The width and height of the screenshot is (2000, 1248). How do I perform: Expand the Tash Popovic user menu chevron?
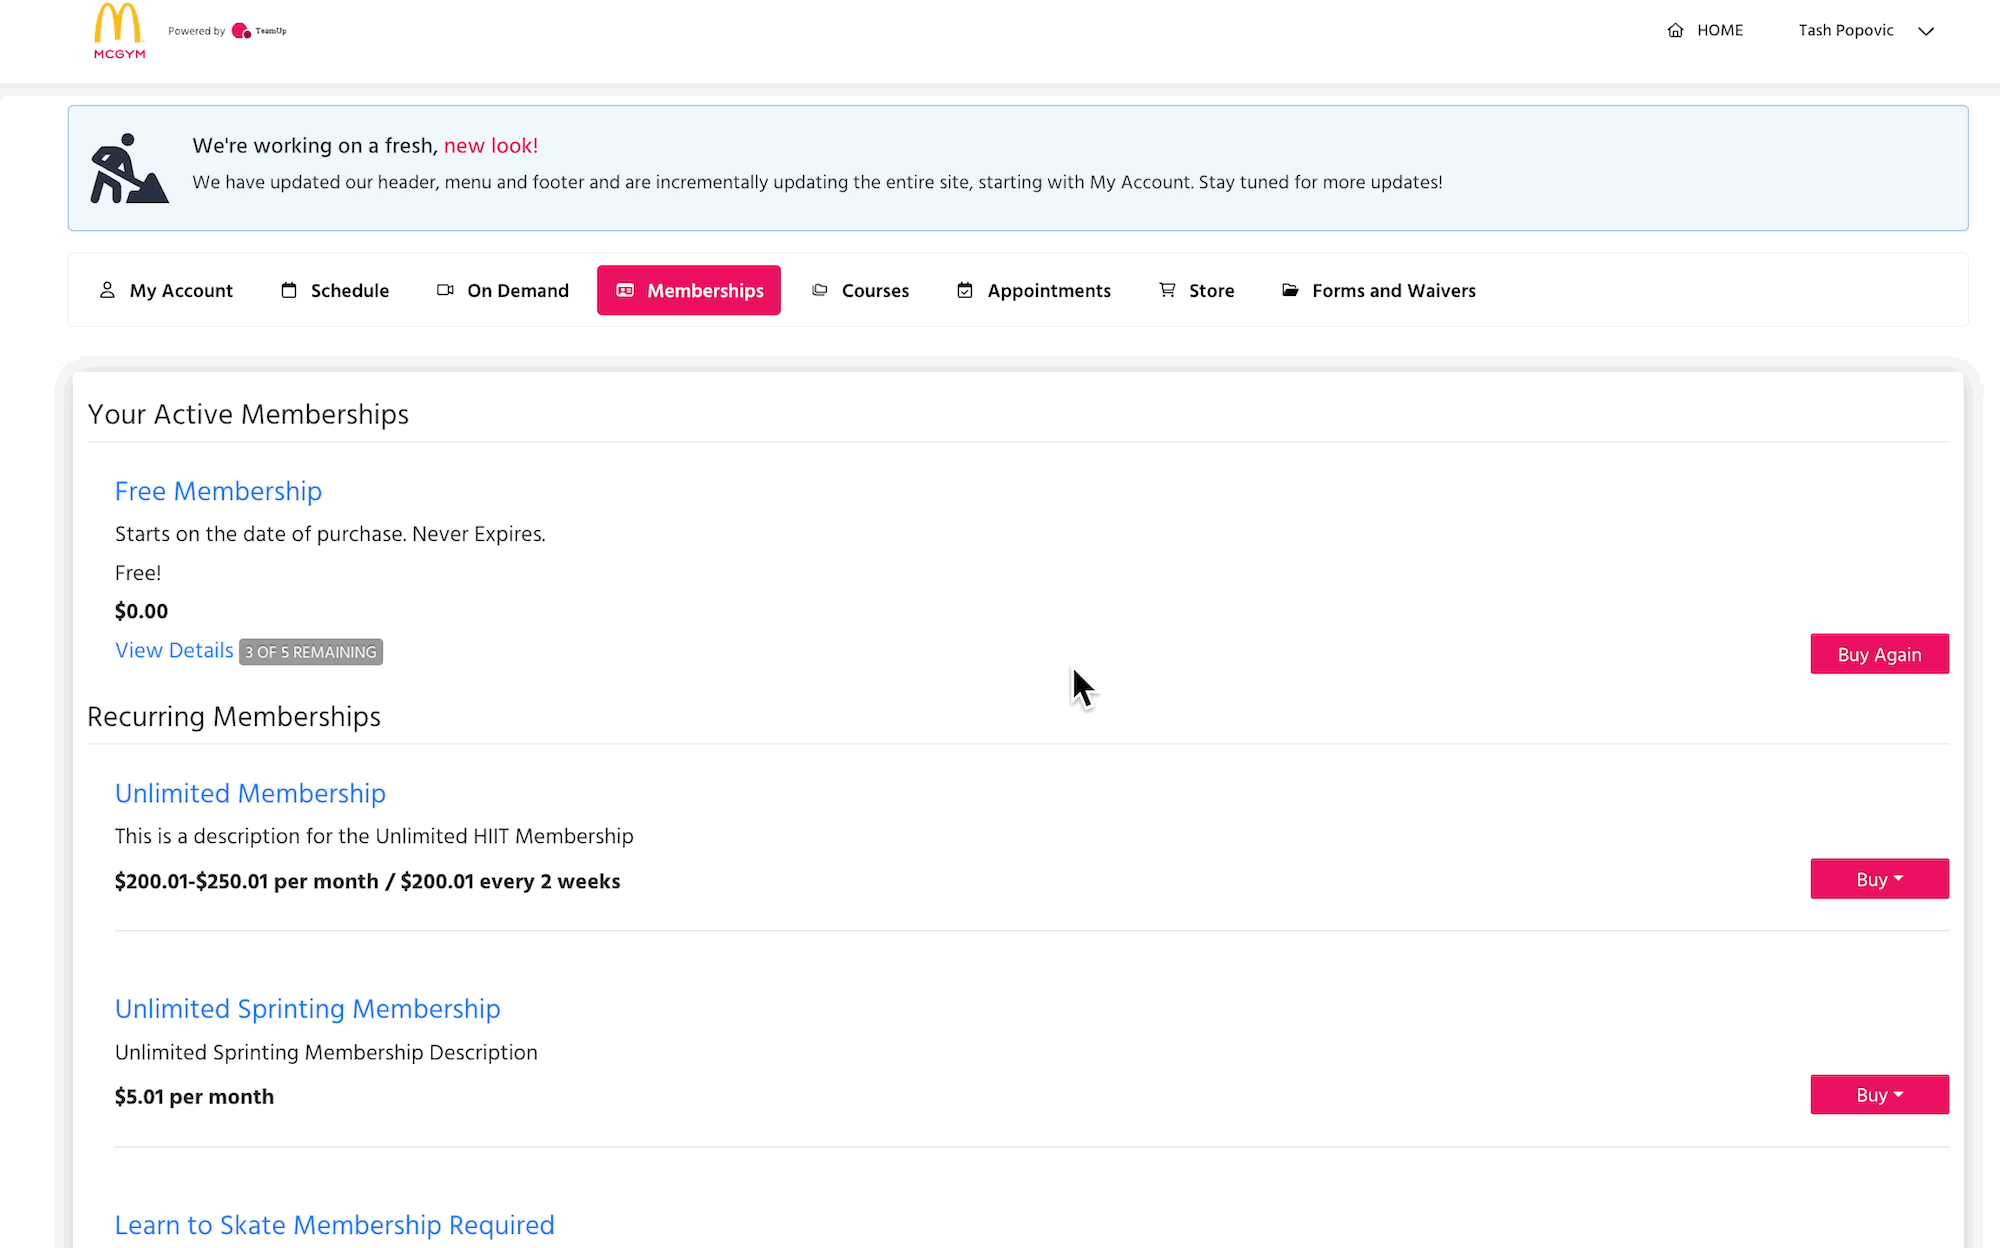(x=1926, y=31)
